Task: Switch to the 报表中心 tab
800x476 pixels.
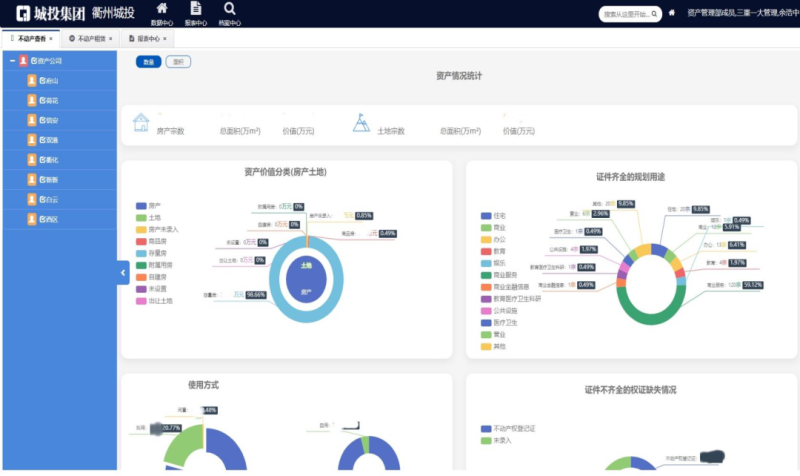Action: pos(145,38)
